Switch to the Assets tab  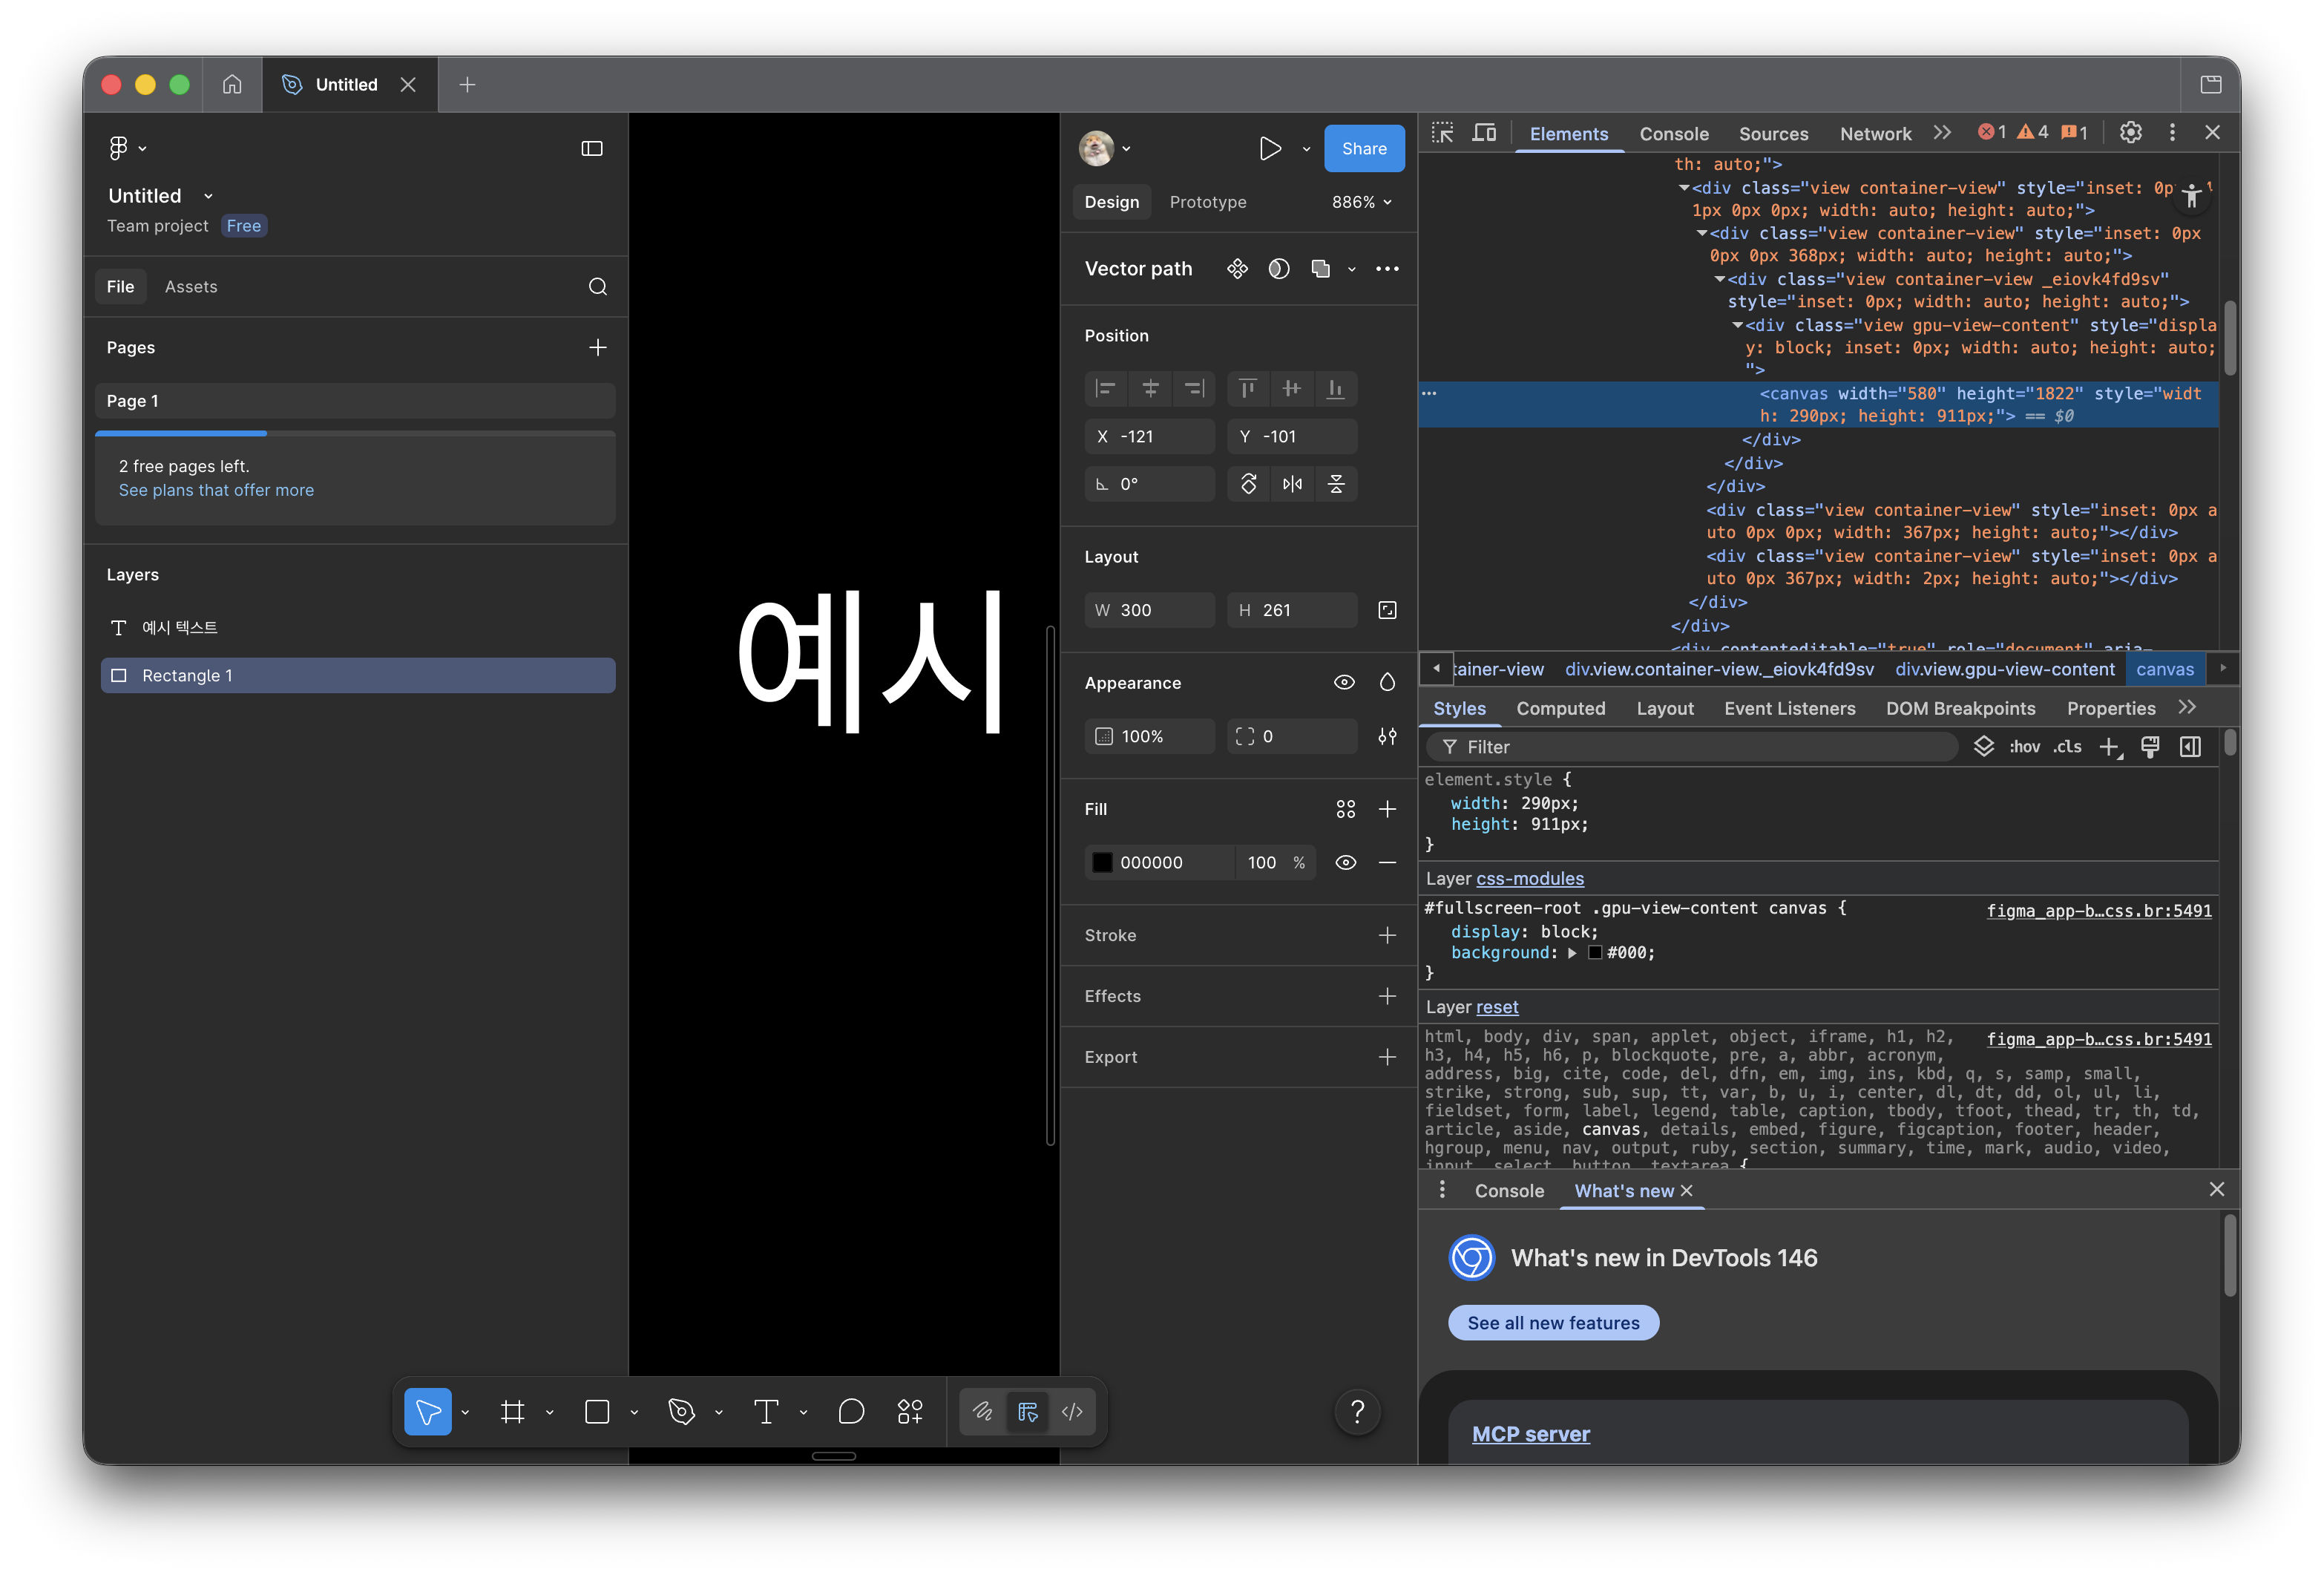[x=191, y=287]
